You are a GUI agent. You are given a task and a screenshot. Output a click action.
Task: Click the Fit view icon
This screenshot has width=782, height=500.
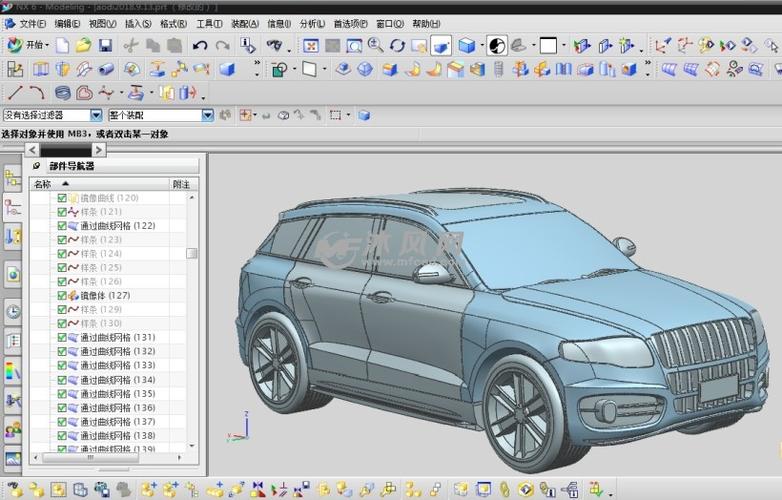point(311,45)
